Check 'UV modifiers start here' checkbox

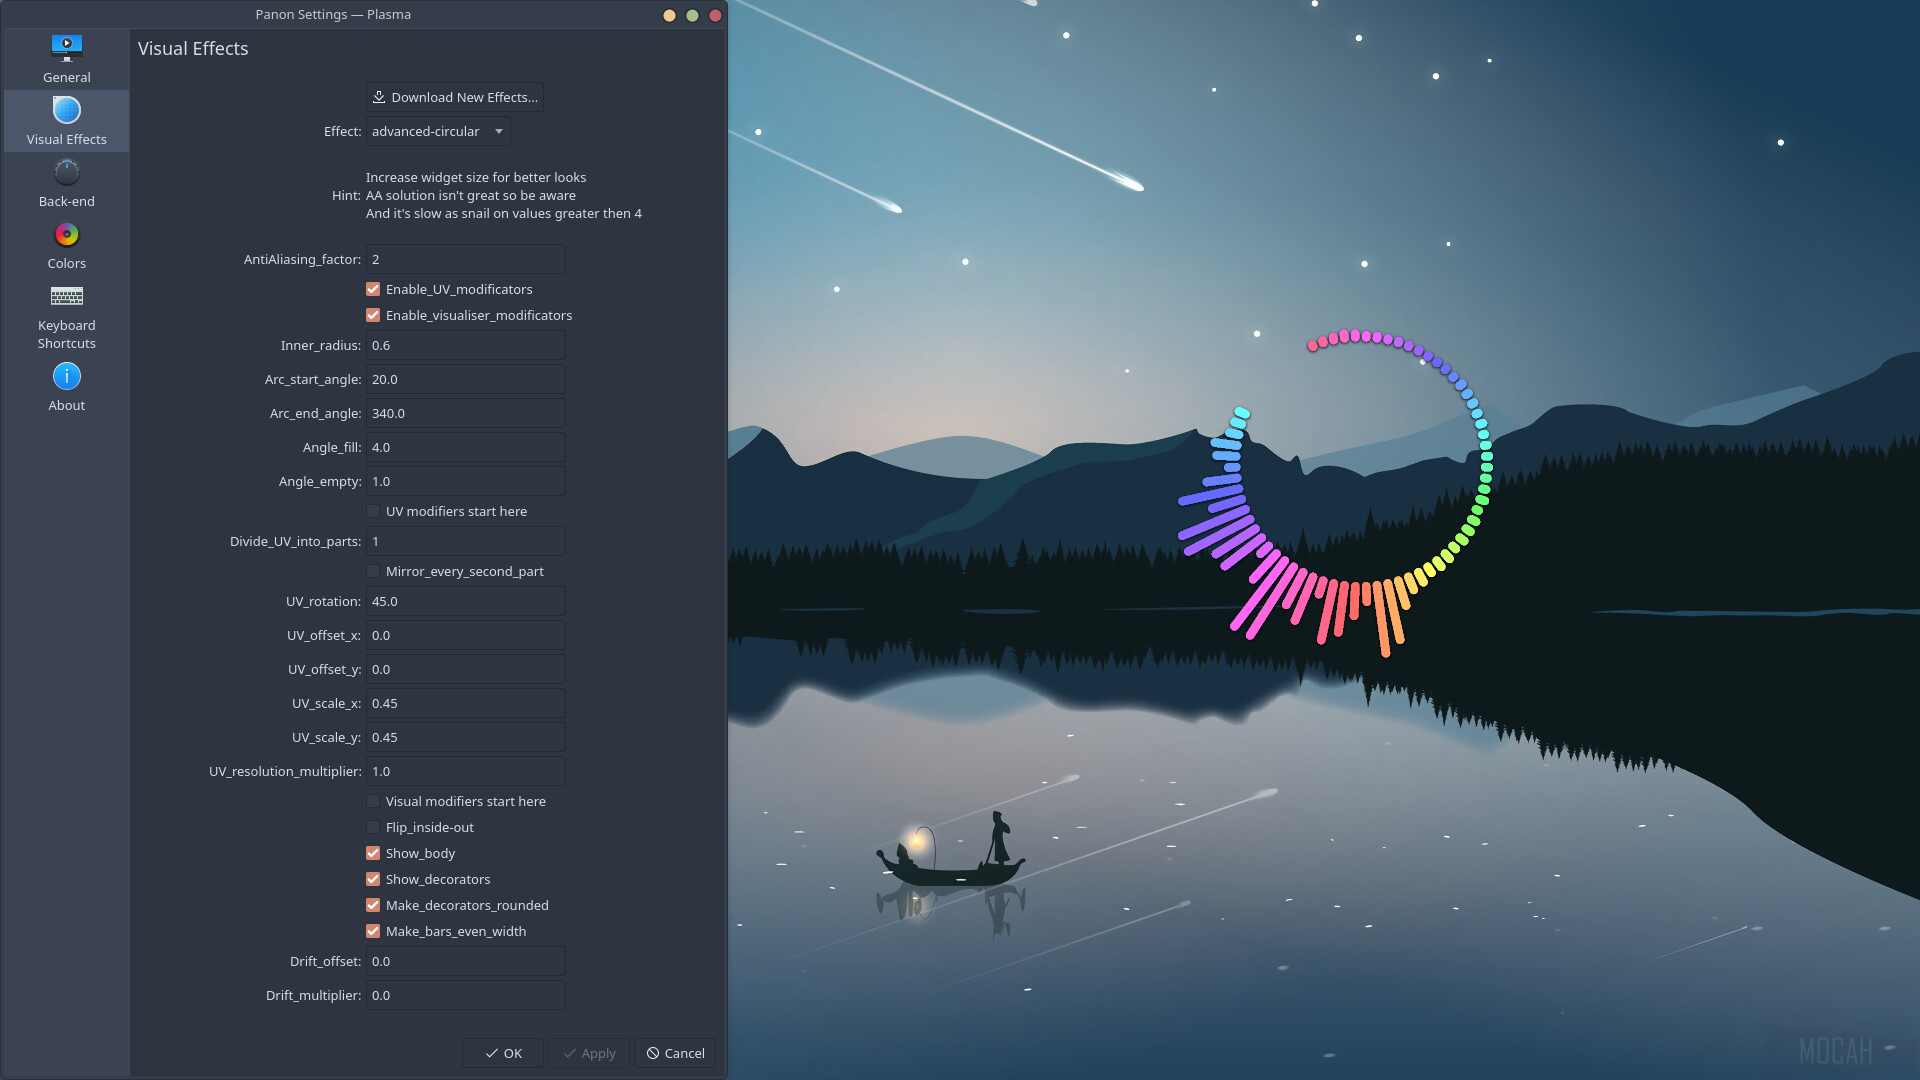[373, 511]
